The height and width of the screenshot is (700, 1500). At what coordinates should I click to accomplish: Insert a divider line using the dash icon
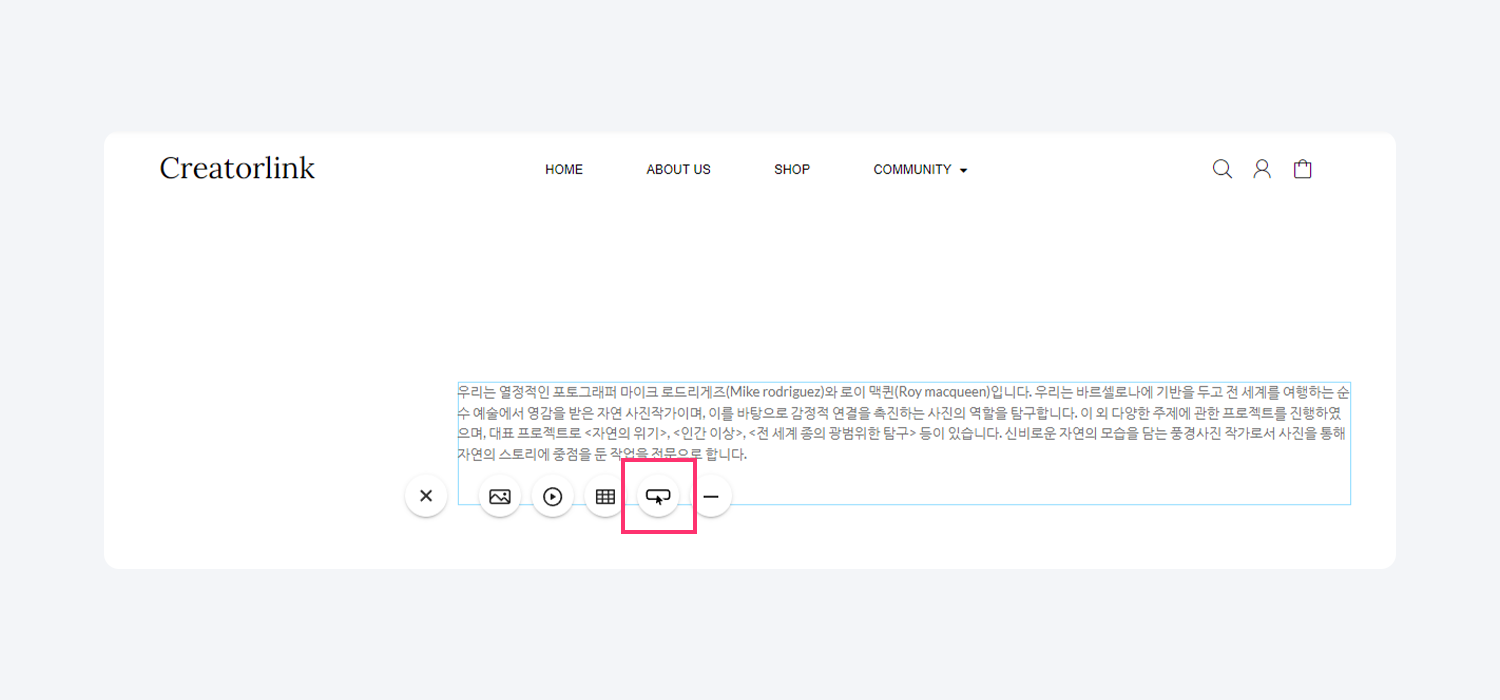click(x=711, y=496)
